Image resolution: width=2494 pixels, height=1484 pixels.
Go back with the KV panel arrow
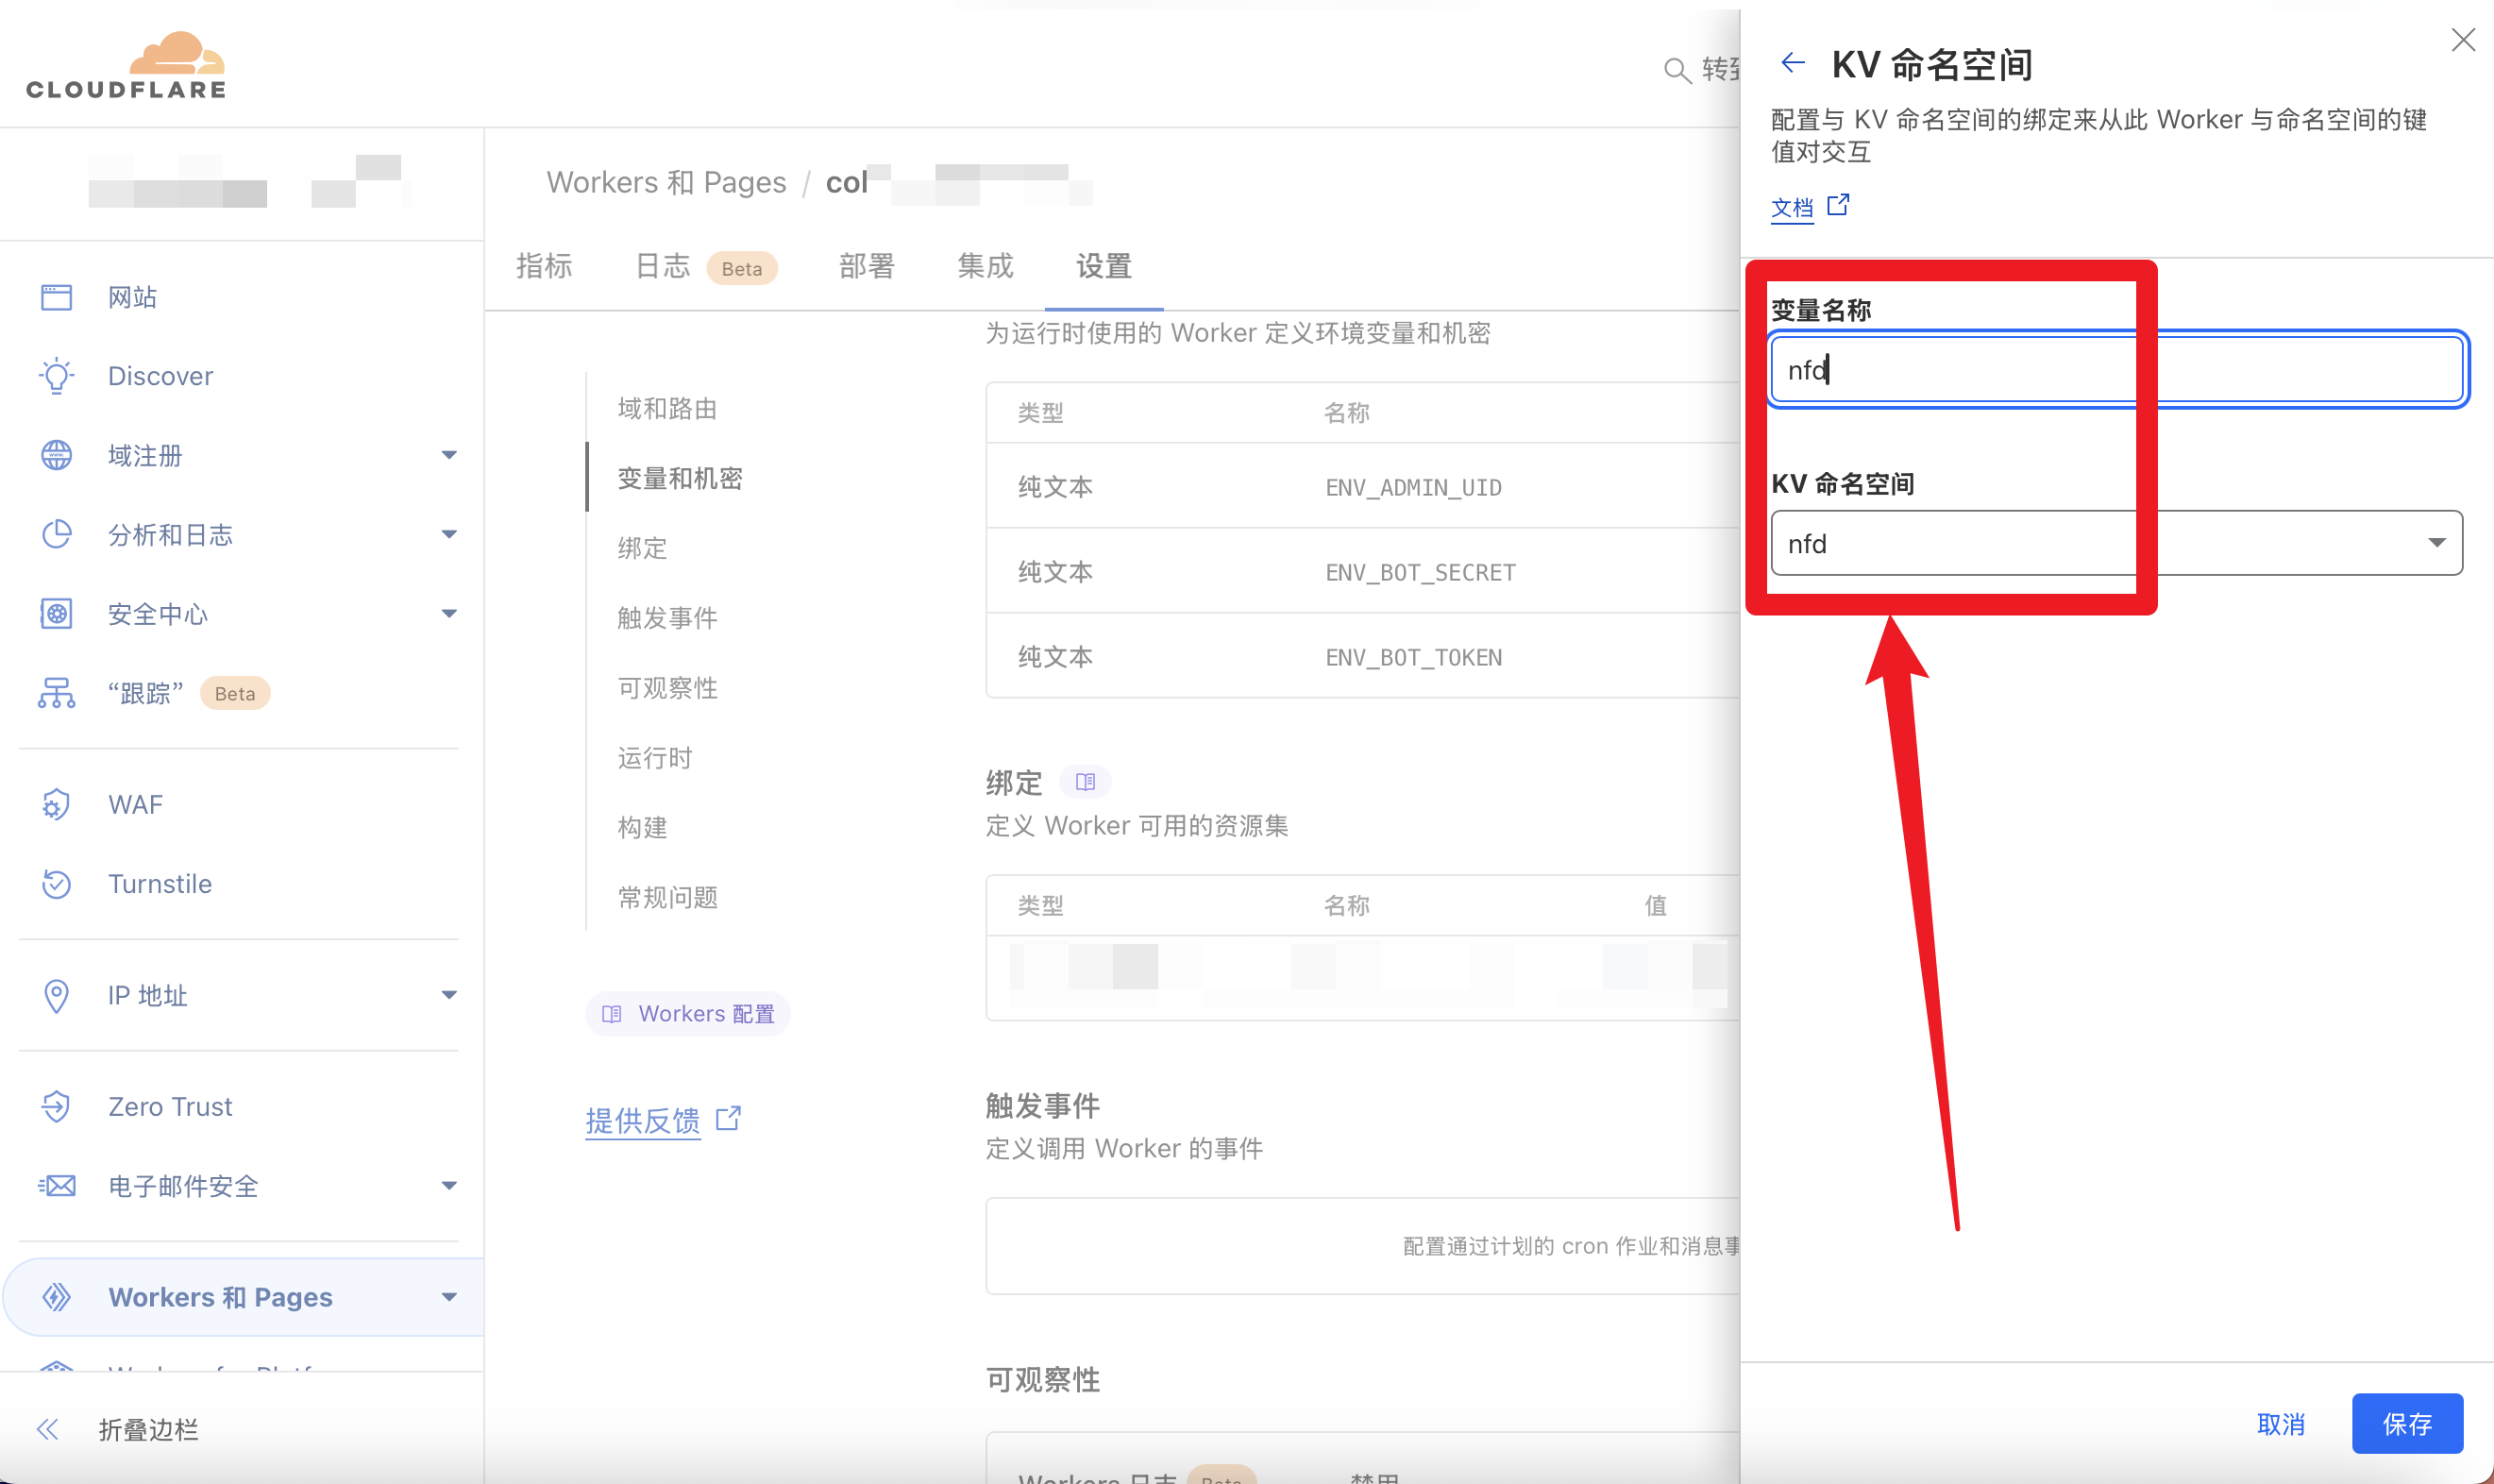point(1793,63)
